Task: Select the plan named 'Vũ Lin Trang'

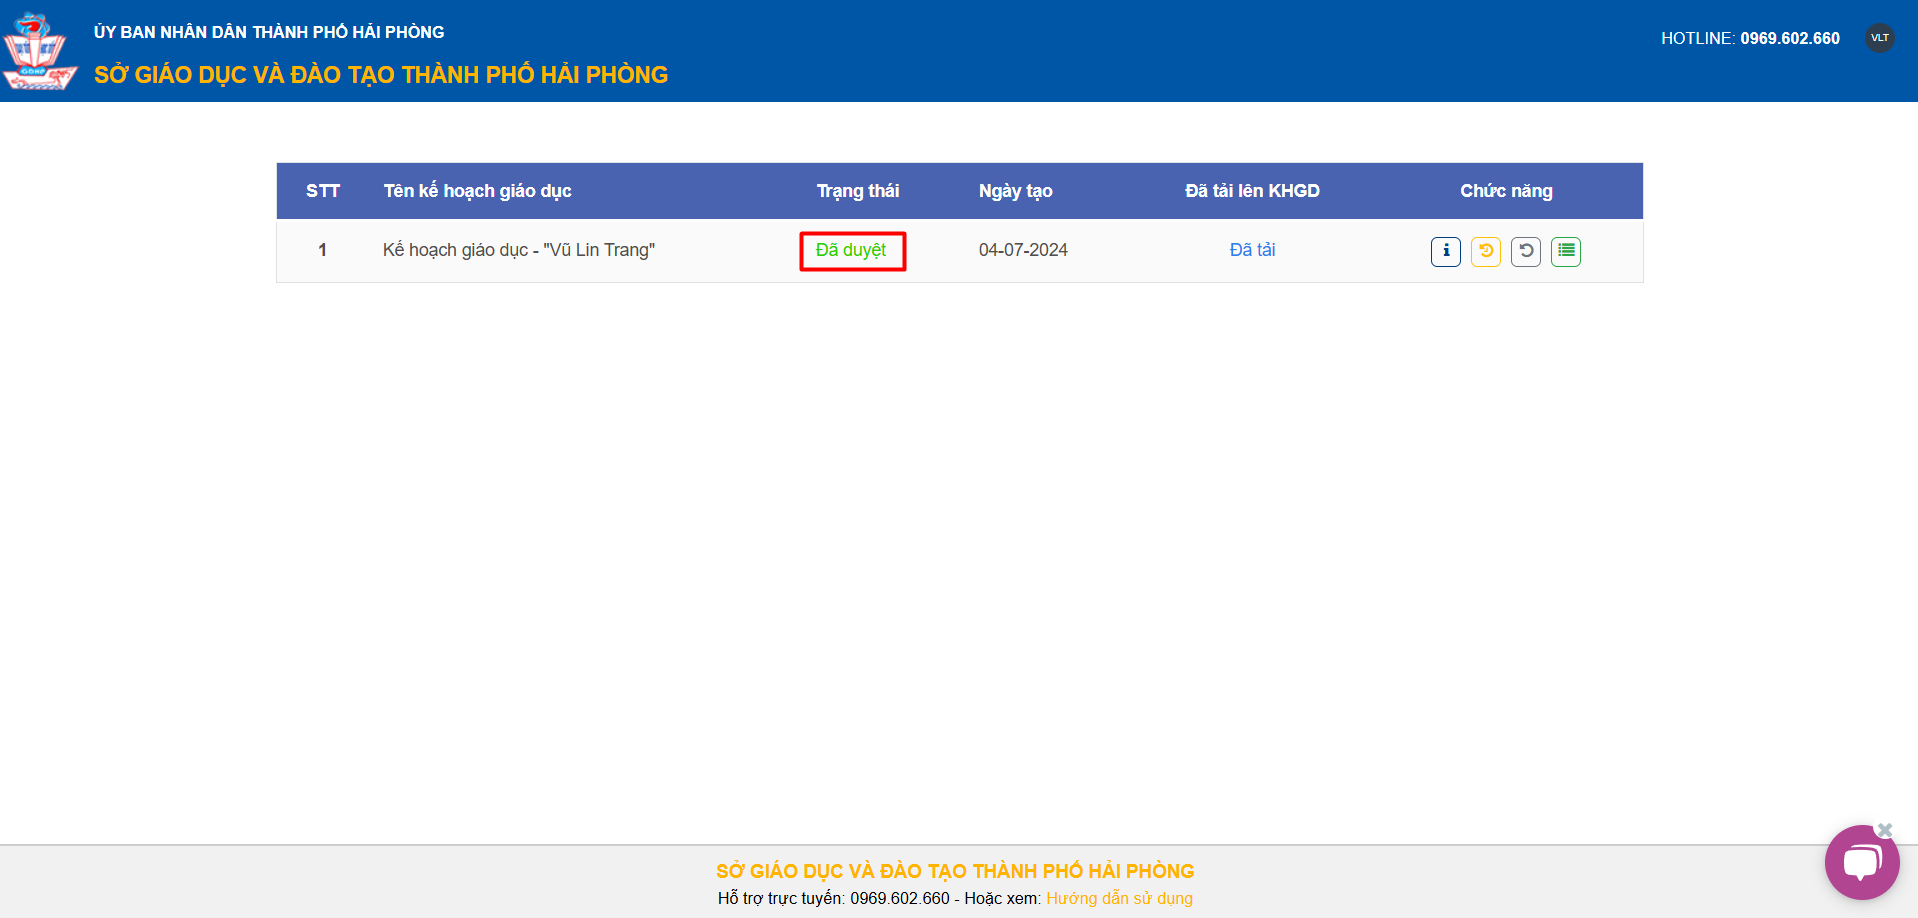Action: tap(518, 250)
